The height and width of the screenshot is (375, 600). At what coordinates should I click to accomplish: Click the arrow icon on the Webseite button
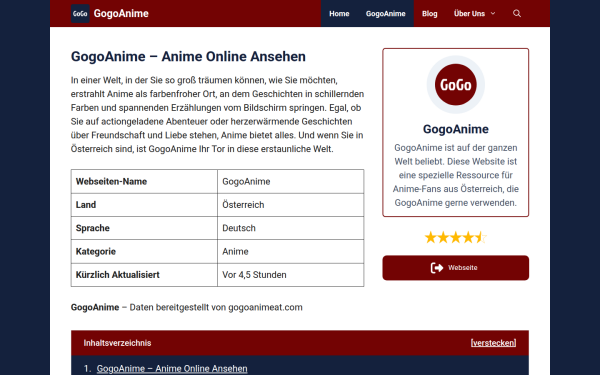437,268
